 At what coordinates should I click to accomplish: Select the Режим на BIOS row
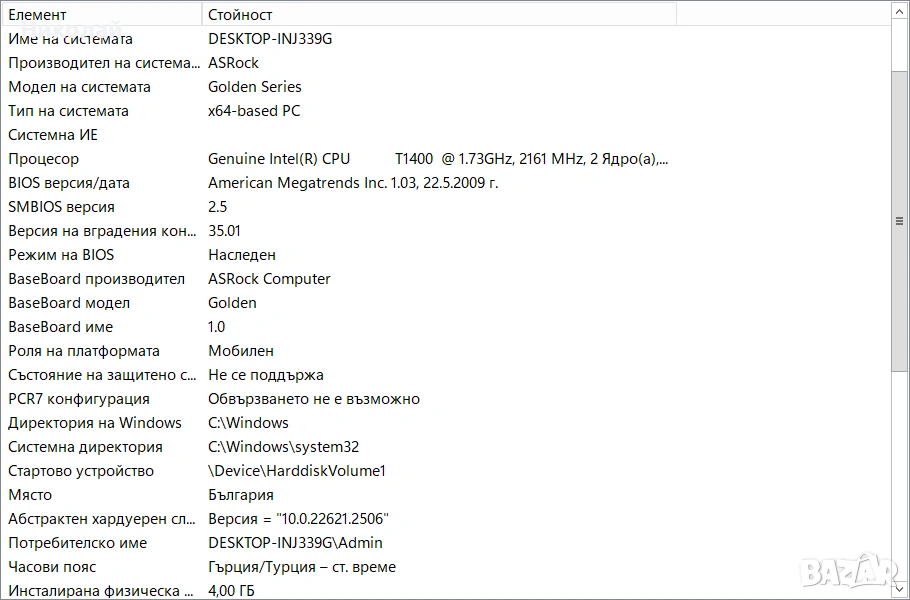(61, 255)
